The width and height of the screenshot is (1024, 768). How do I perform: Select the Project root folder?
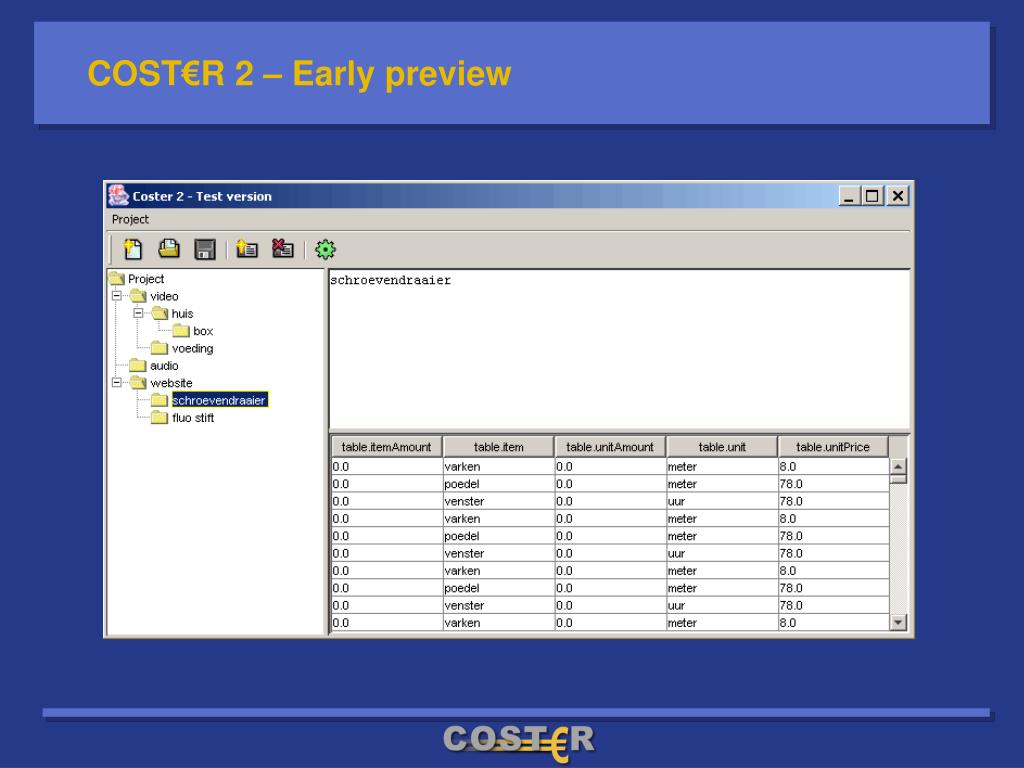click(146, 279)
